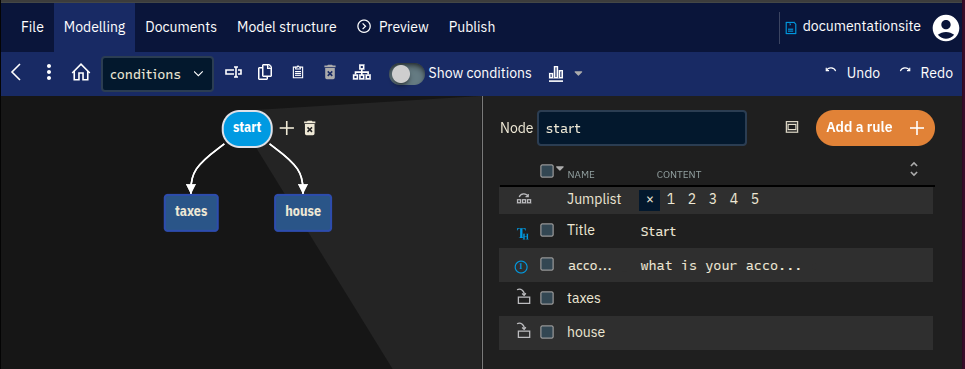This screenshot has width=965, height=369.
Task: Click the Jumplist row name
Action: coord(594,199)
